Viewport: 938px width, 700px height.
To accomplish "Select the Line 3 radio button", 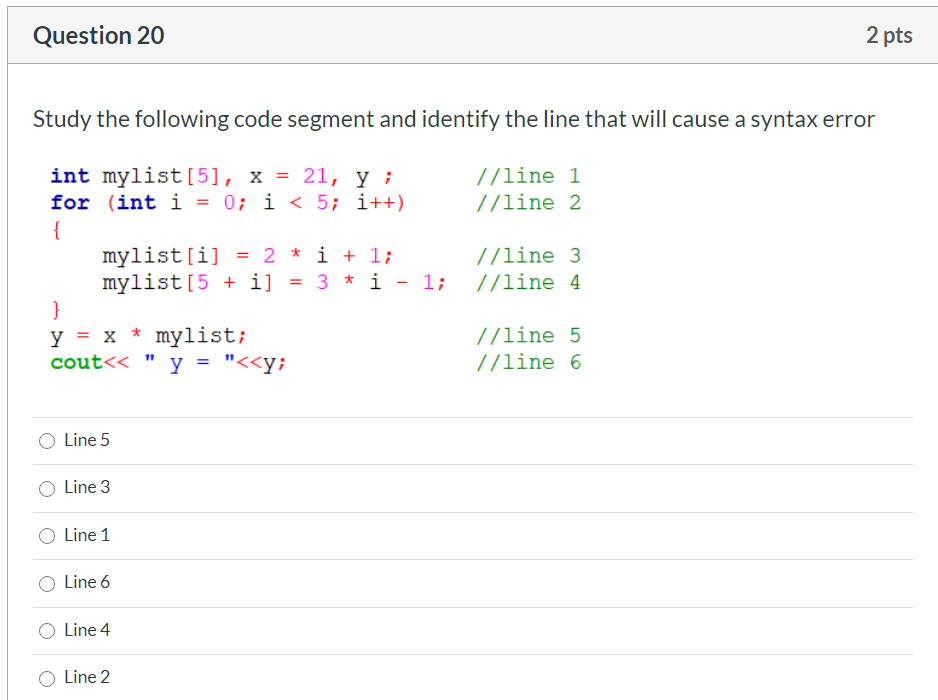I will [x=47, y=488].
